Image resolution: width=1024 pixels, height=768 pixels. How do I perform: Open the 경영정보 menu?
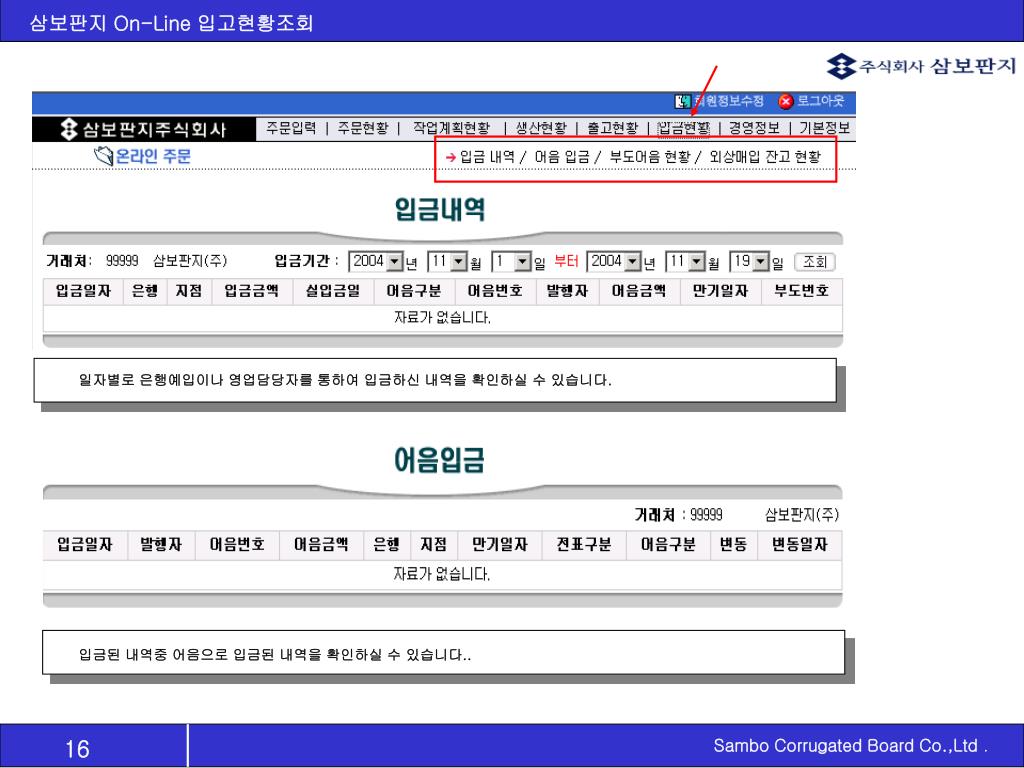[754, 128]
